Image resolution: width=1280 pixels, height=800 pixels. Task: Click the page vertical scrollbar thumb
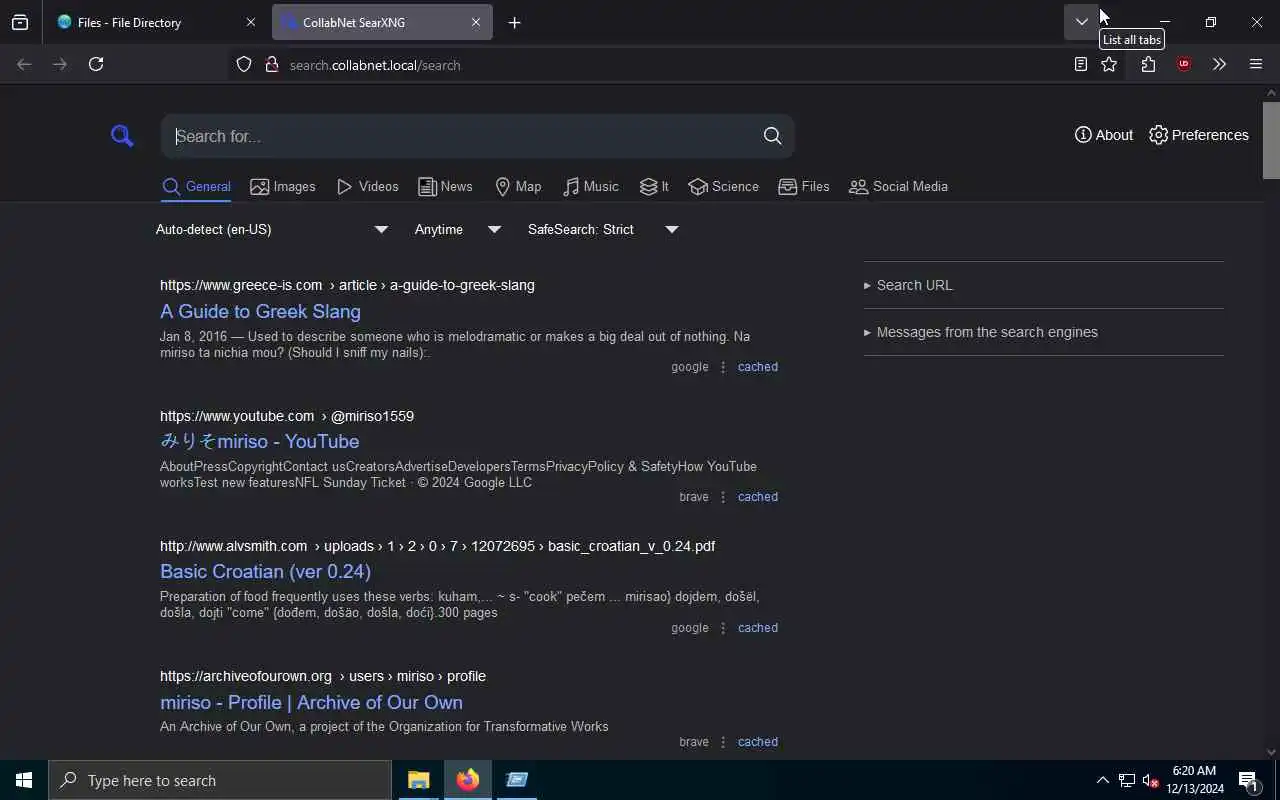[x=1271, y=140]
